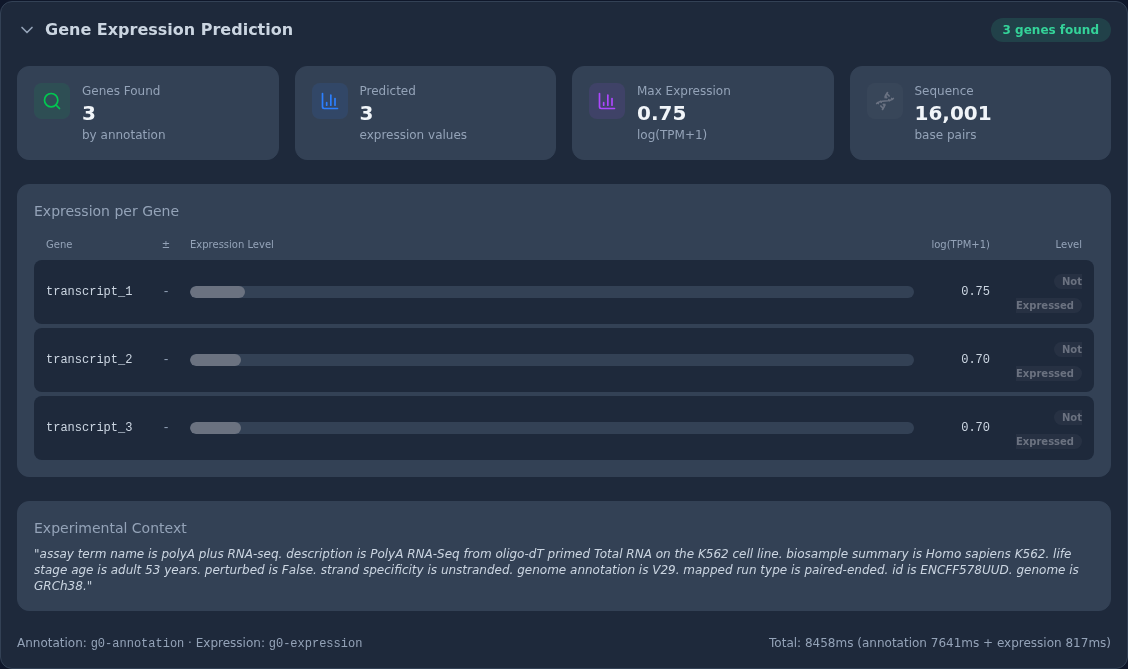Viewport: 1128px width, 669px height.
Task: Click the green search icon in Genes Found
Action: 52,101
